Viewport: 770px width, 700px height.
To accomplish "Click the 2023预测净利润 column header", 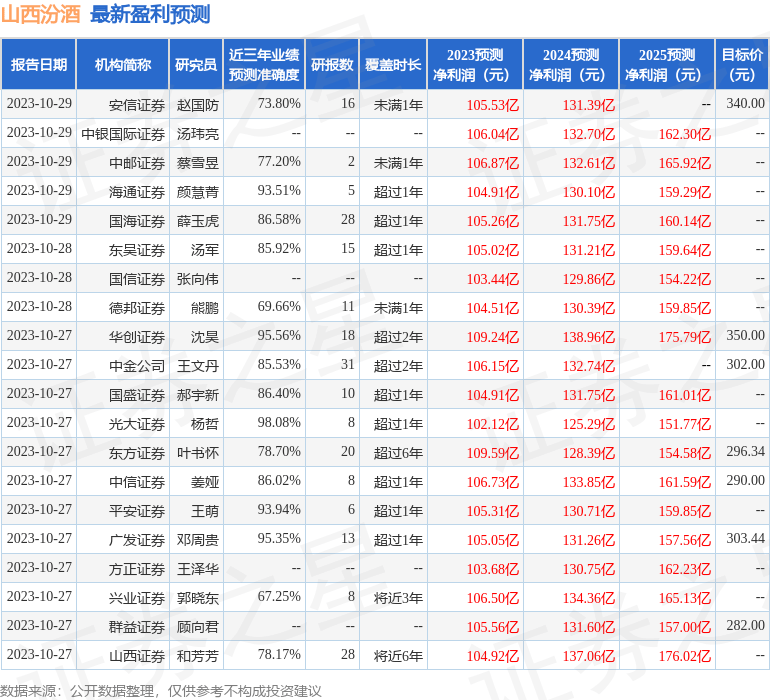I will 475,64.
